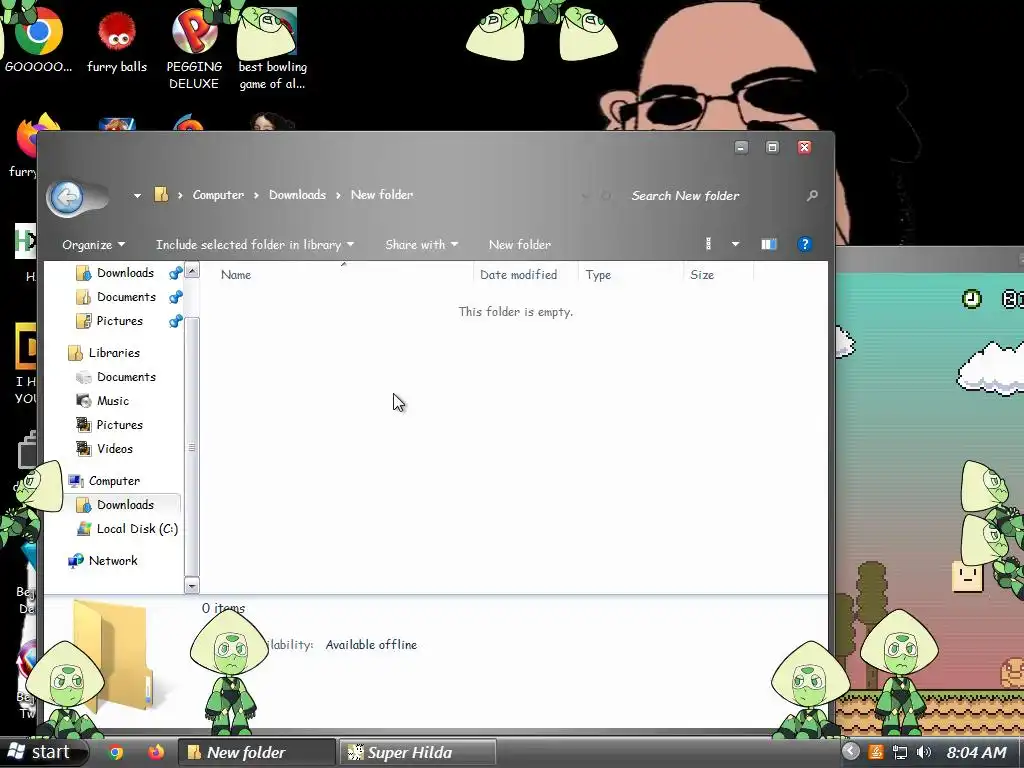The image size is (1024, 768).
Task: Open Include selected folder in library menu
Action: point(255,244)
